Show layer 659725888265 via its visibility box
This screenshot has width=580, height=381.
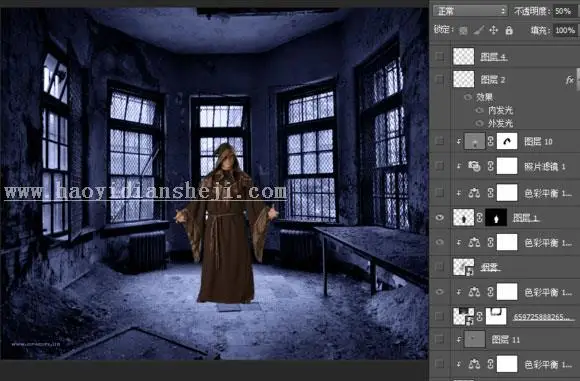tap(439, 317)
